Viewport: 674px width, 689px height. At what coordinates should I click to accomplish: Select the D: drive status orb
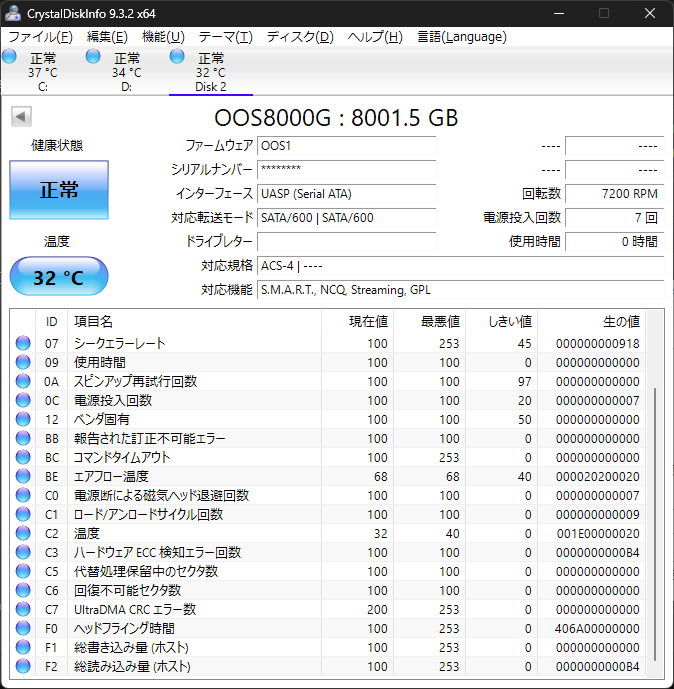(93, 57)
